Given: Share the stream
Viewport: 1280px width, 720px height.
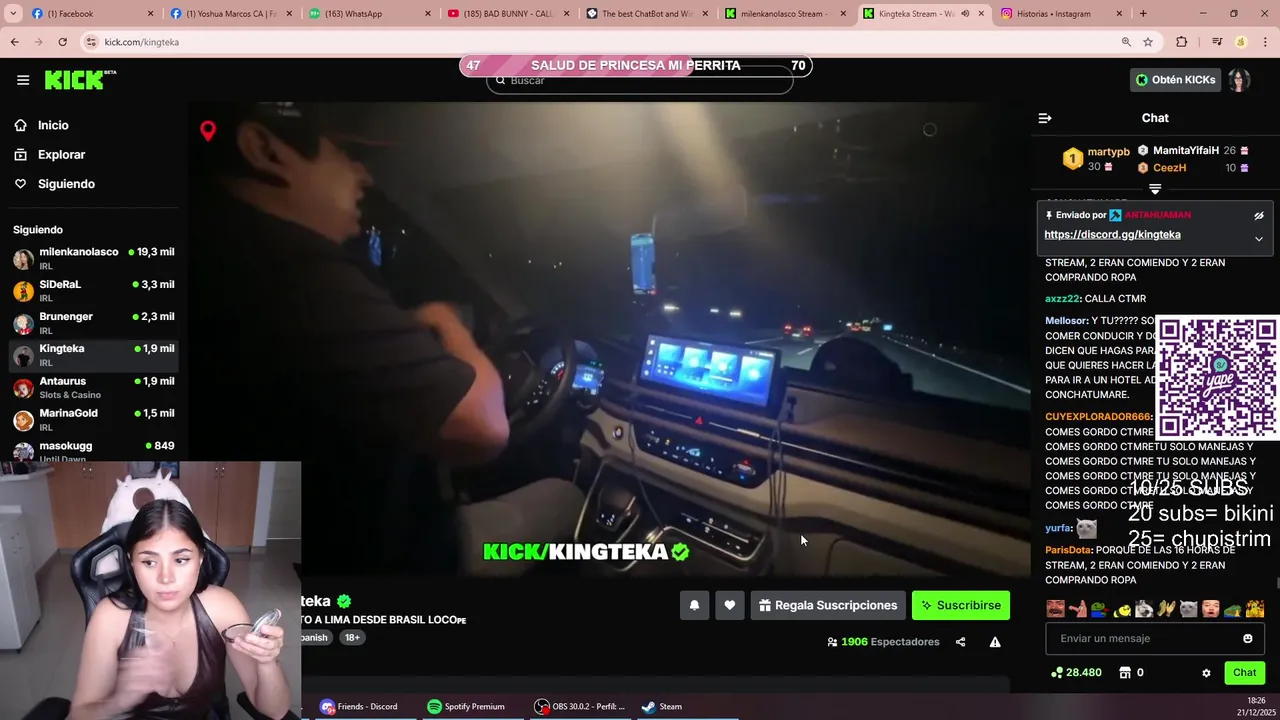Looking at the screenshot, I should point(960,642).
